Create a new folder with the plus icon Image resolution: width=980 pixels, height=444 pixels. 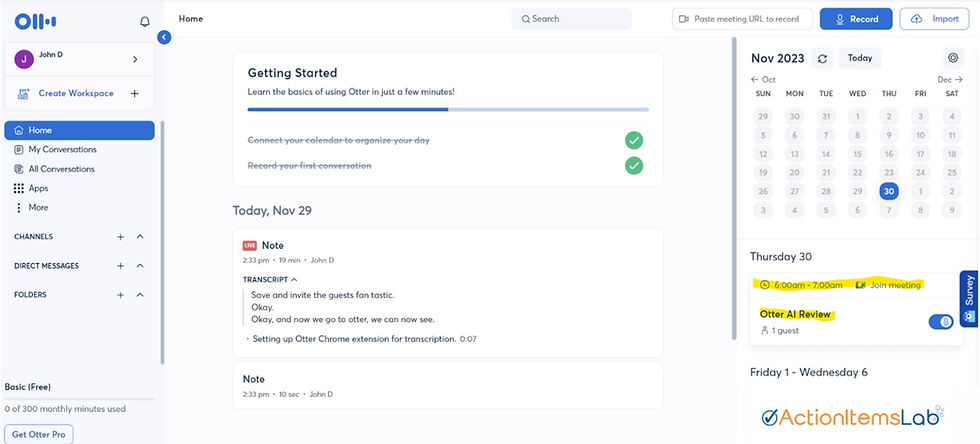click(x=120, y=295)
